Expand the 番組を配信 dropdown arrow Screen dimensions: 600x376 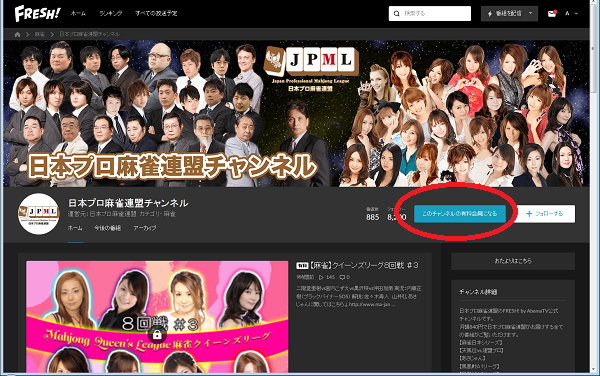(530, 13)
